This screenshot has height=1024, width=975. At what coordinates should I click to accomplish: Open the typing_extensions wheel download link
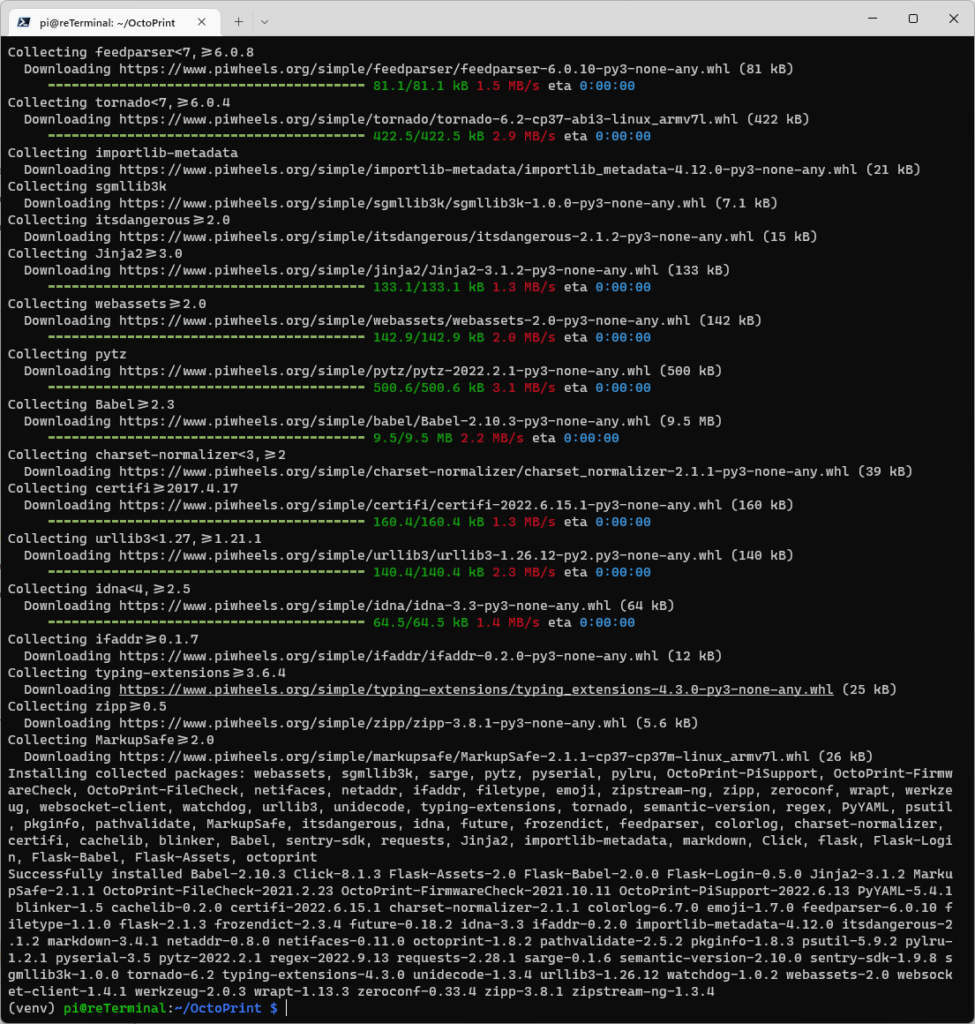pyautogui.click(x=476, y=690)
